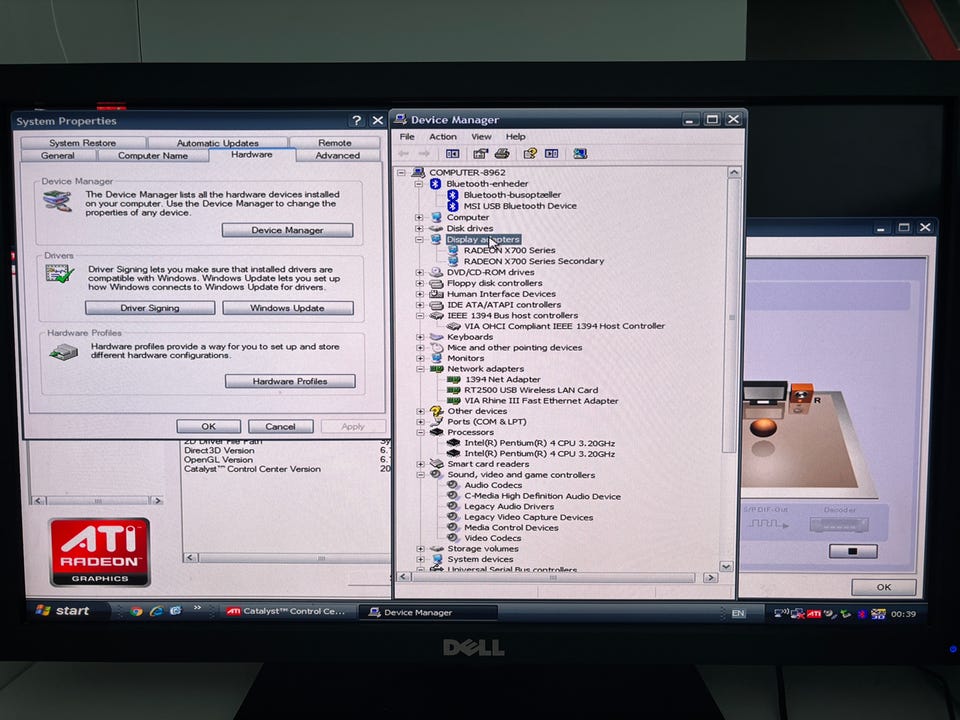The width and height of the screenshot is (960, 720).
Task: Expand the Smart card readers branch
Action: click(420, 464)
